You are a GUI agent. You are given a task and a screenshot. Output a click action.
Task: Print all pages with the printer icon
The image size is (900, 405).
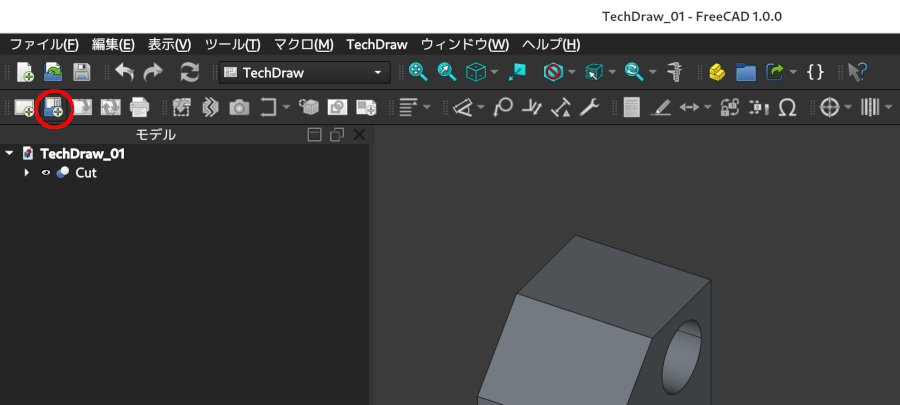pyautogui.click(x=139, y=107)
